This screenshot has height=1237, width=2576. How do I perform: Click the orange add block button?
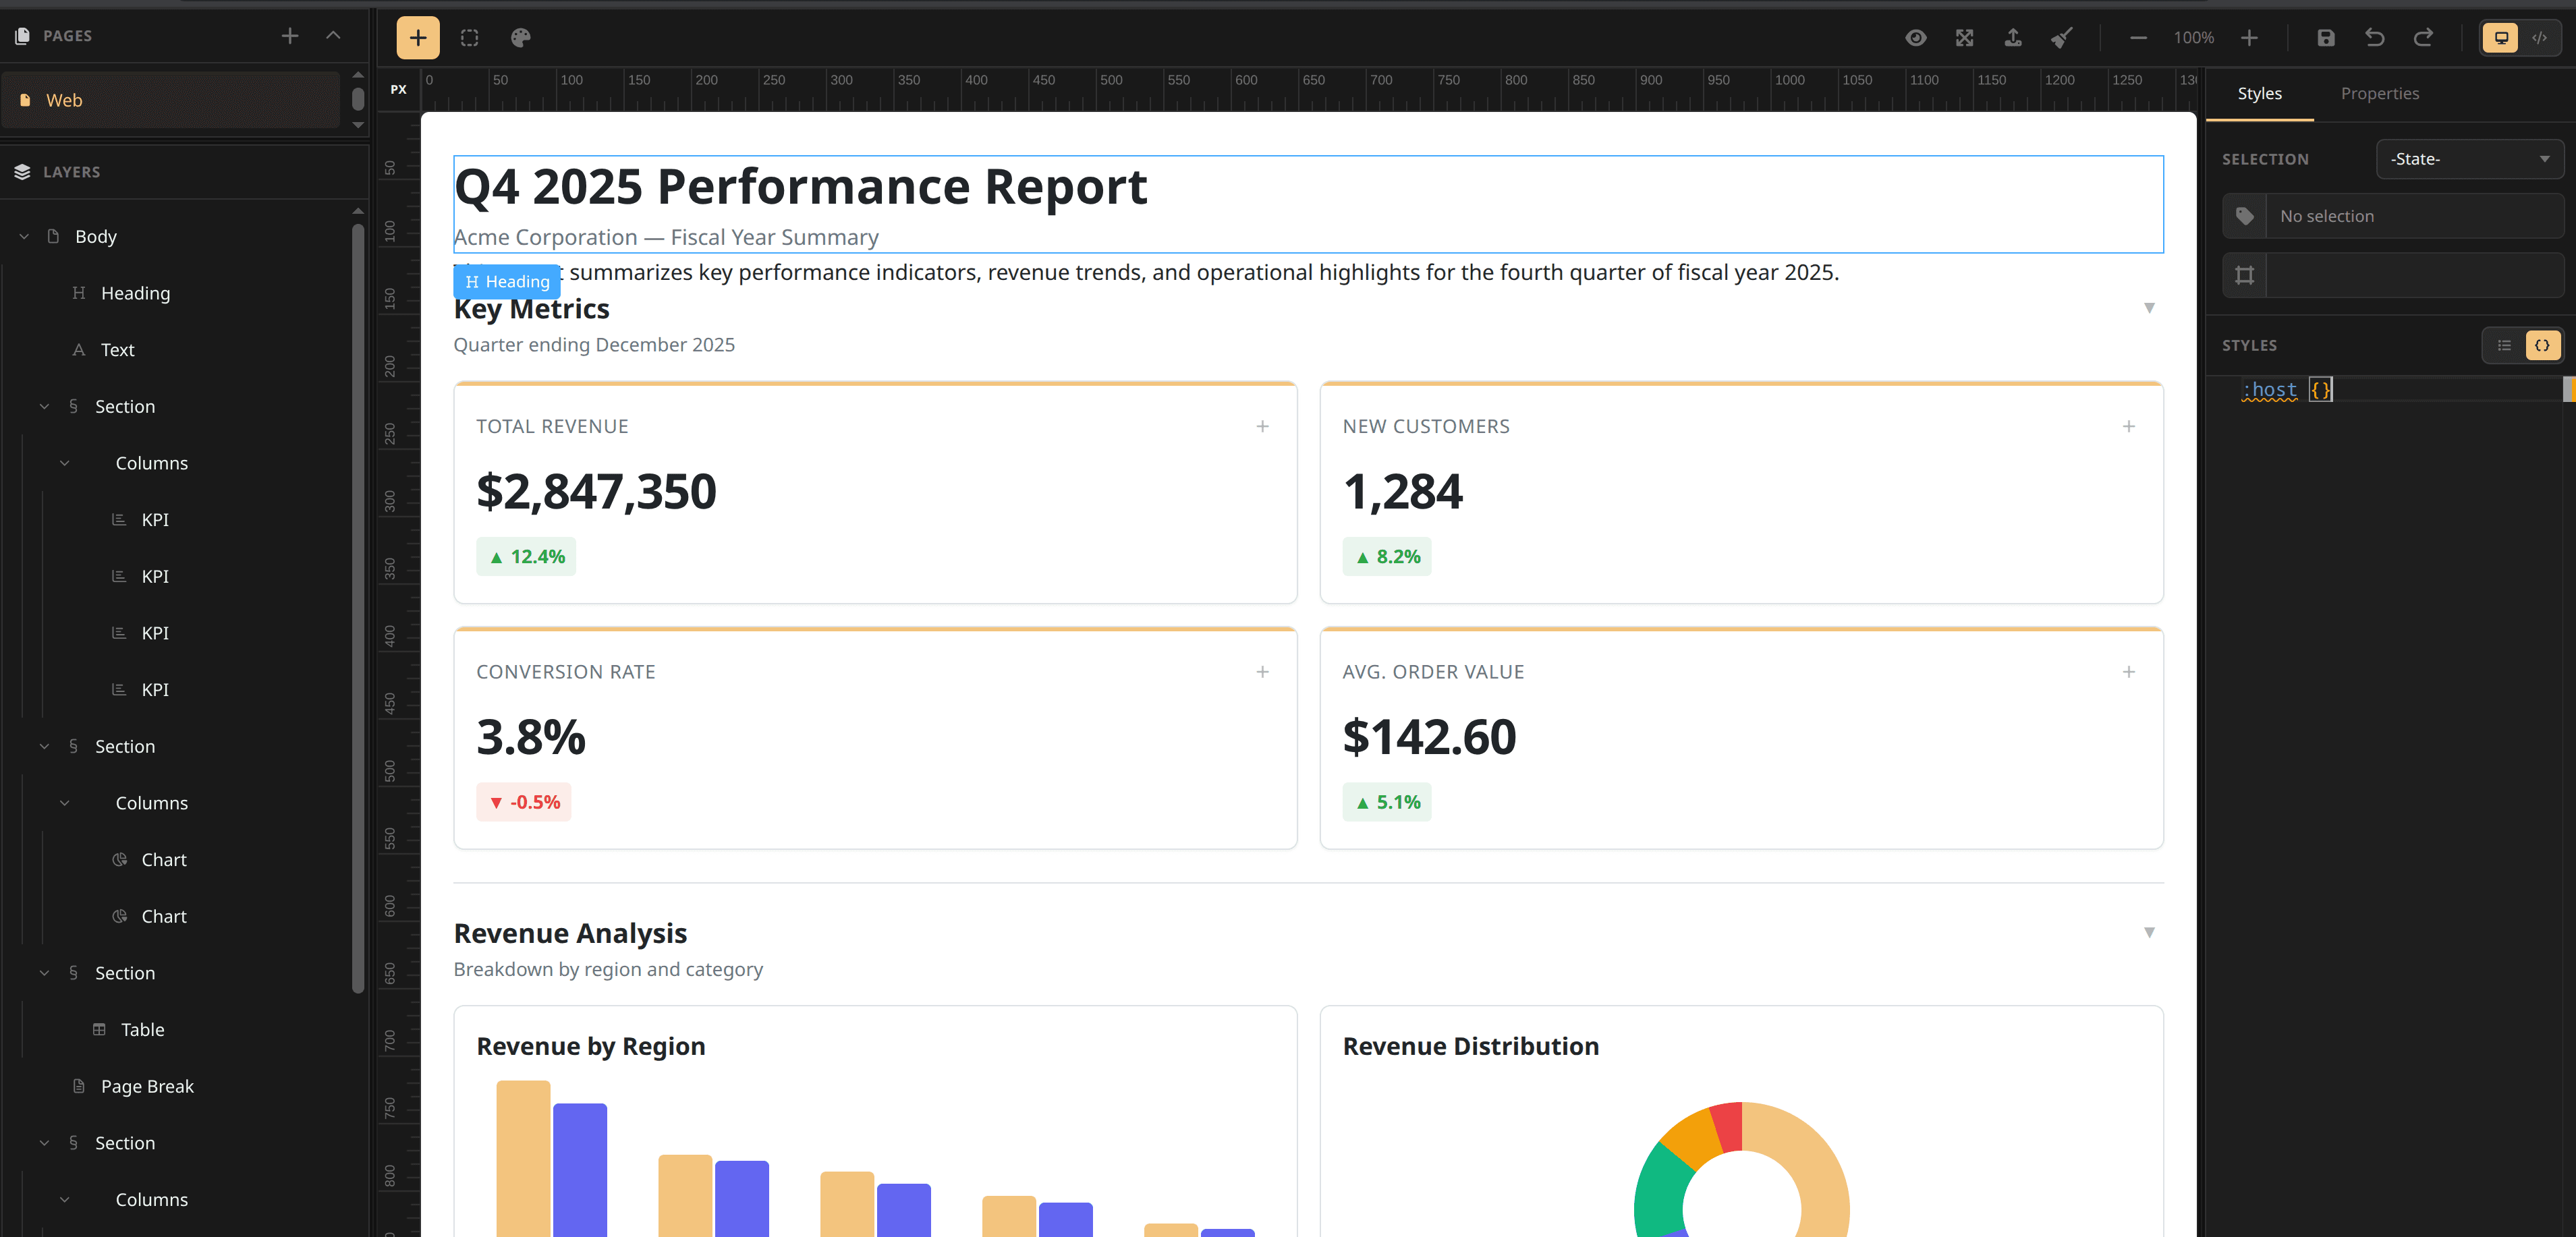click(418, 38)
